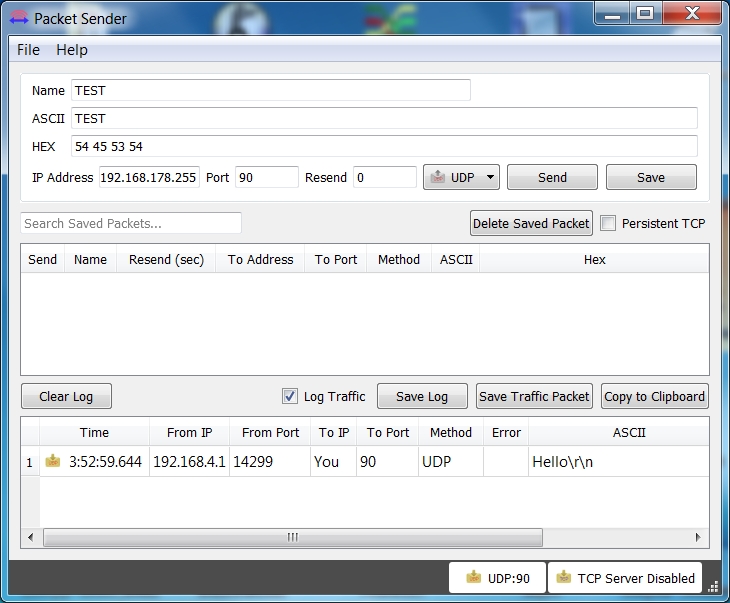The width and height of the screenshot is (730, 603).
Task: Click the To Port header in saved packets
Action: (336, 259)
